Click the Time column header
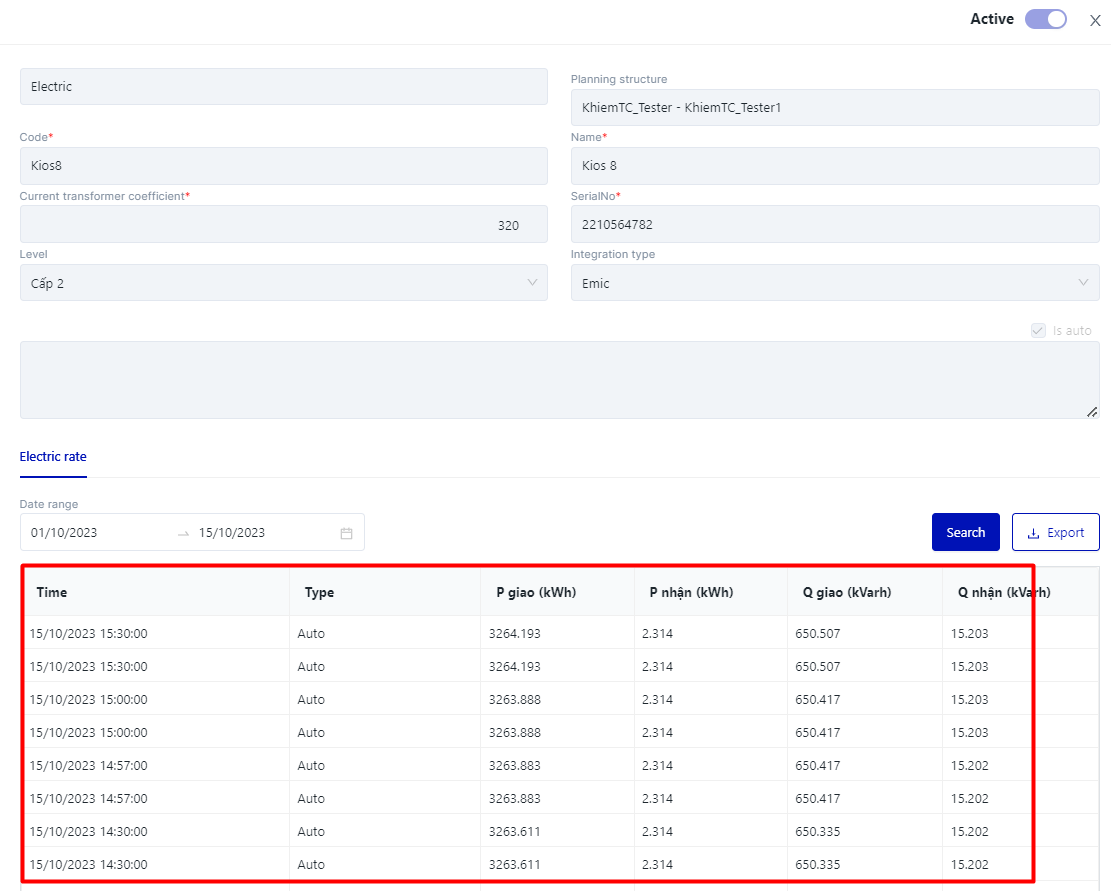This screenshot has width=1111, height=891. click(x=52, y=592)
